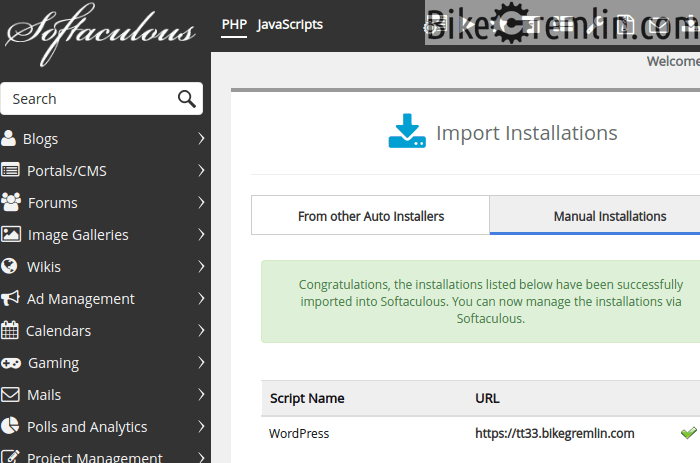Image resolution: width=700 pixels, height=463 pixels.
Task: Expand the Gaming category chevron
Action: 201,363
